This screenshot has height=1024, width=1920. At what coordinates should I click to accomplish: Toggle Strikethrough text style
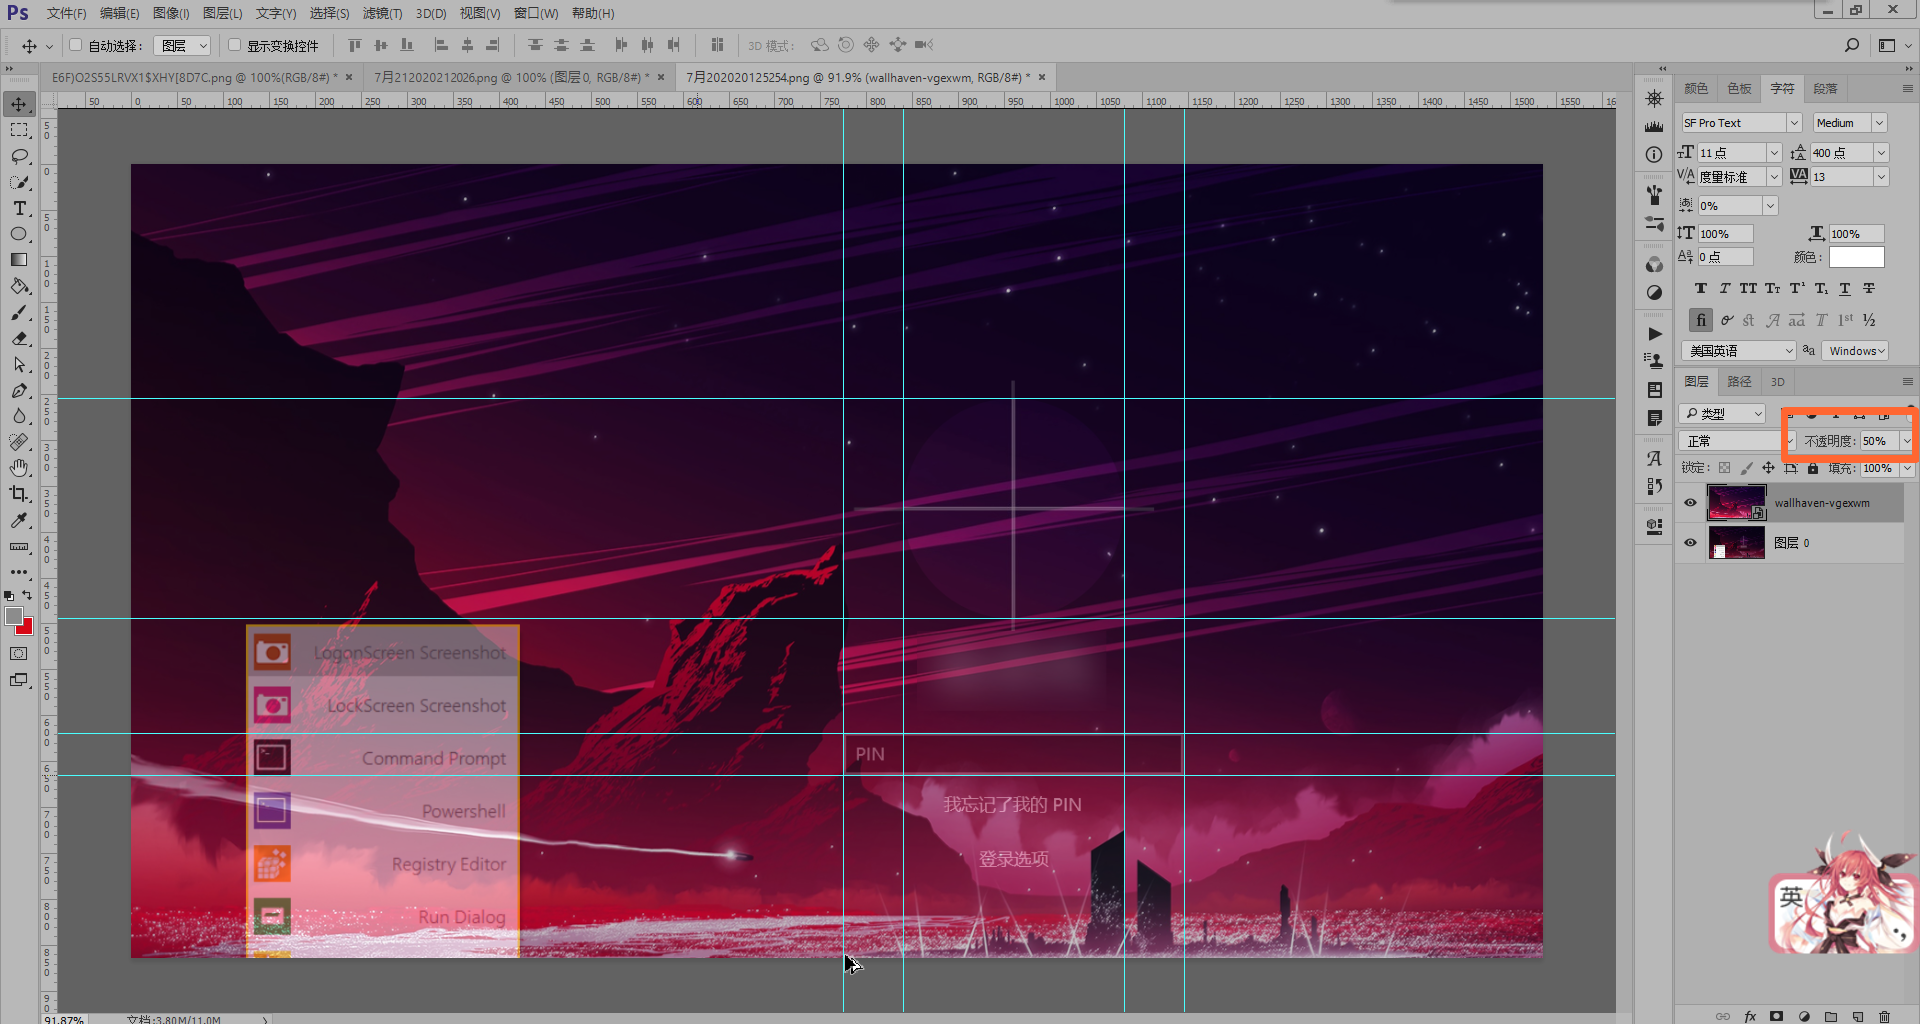(x=1869, y=288)
